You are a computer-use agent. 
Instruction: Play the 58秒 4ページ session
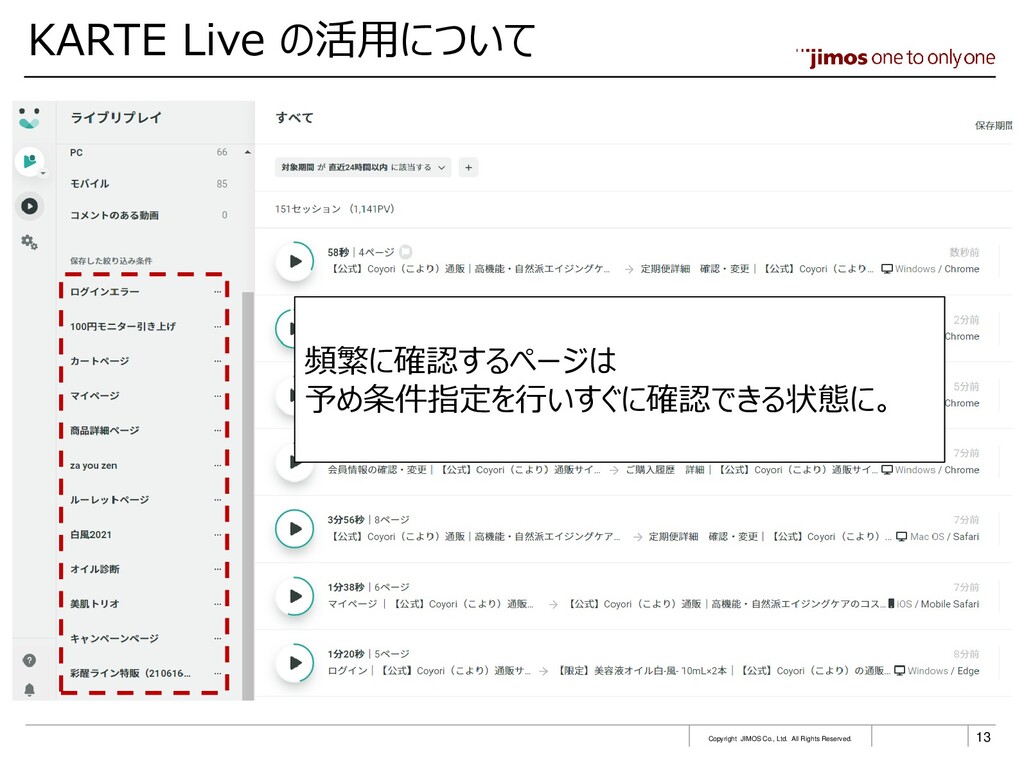point(295,262)
